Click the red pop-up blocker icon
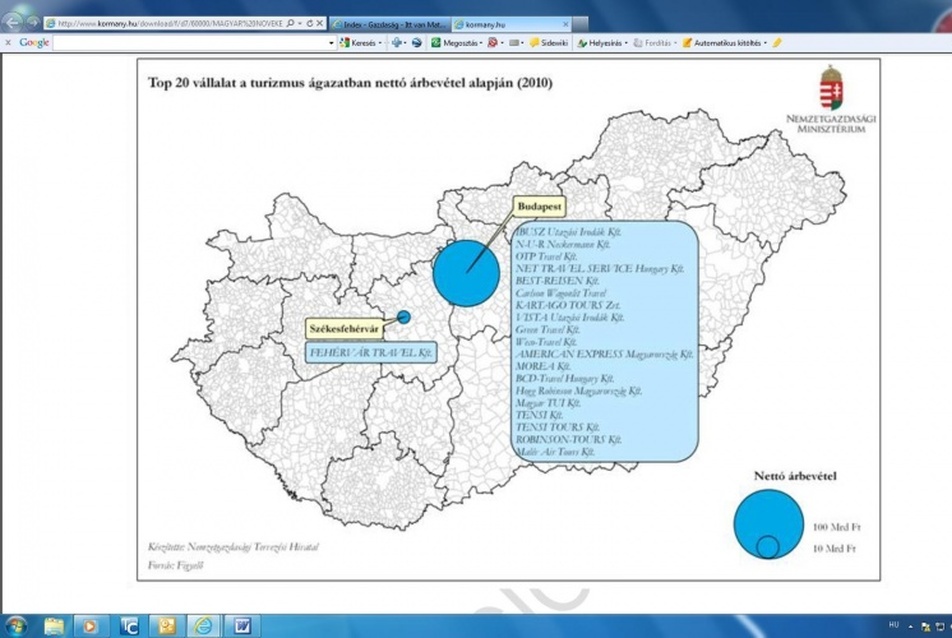This screenshot has width=952, height=638. [x=492, y=42]
